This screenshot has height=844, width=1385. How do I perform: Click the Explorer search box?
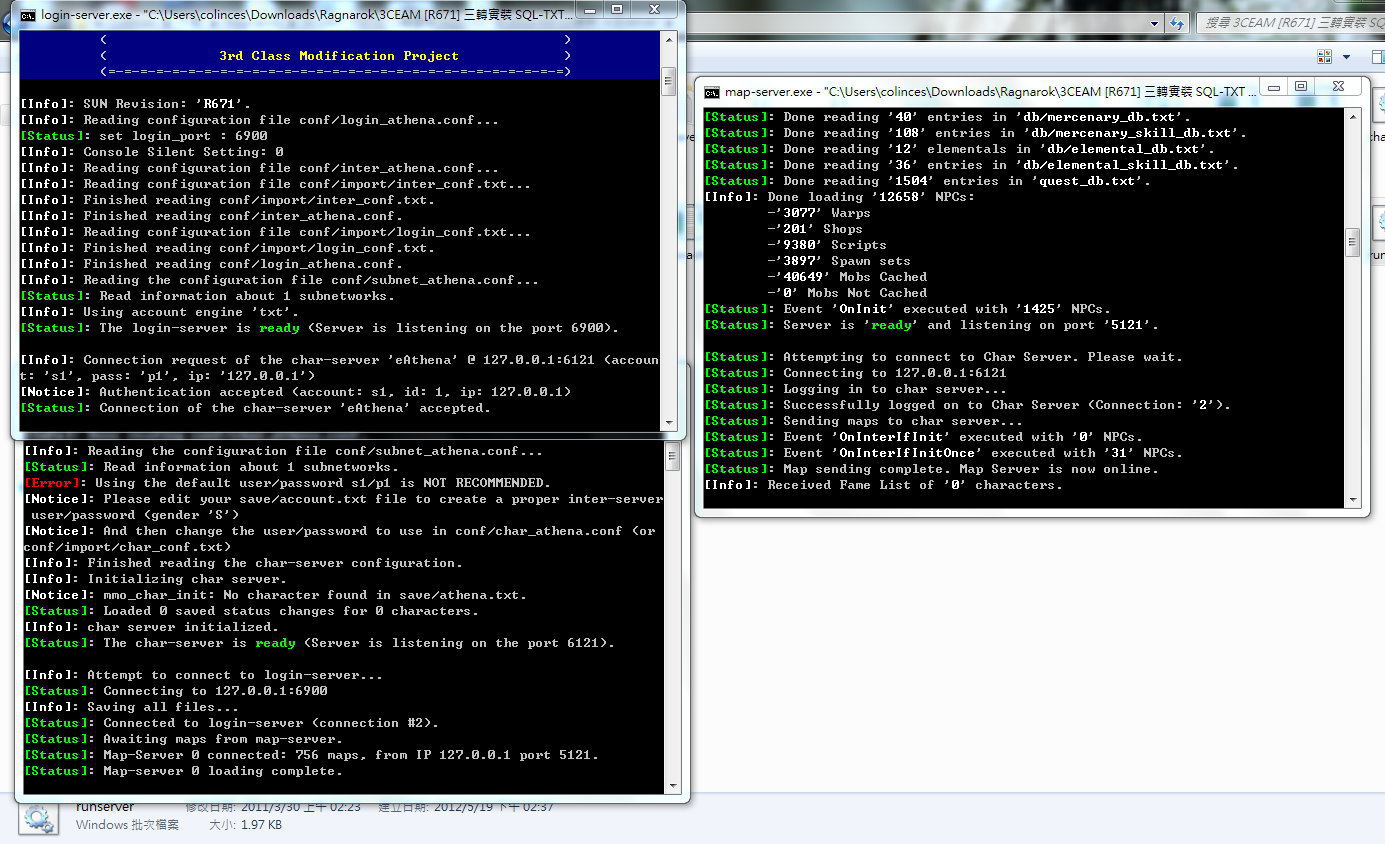click(x=1290, y=22)
